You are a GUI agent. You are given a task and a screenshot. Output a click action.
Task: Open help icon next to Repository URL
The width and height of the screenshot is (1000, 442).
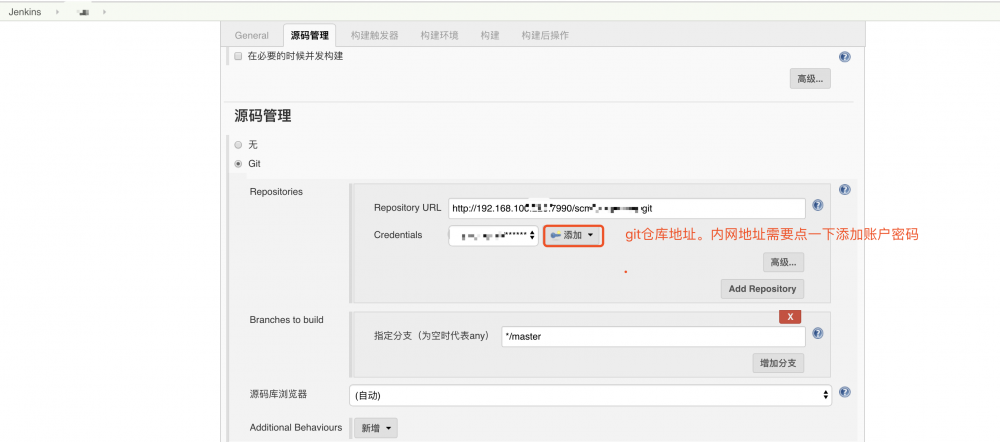point(818,205)
